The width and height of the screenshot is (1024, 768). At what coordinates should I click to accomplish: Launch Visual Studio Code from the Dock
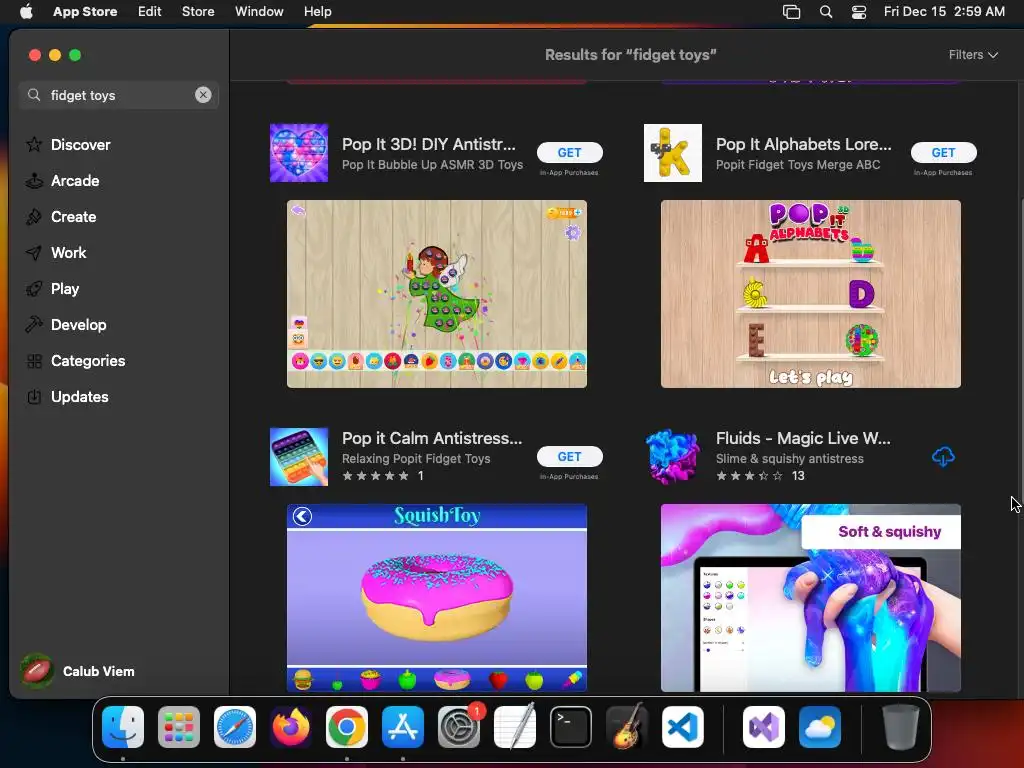pyautogui.click(x=683, y=727)
